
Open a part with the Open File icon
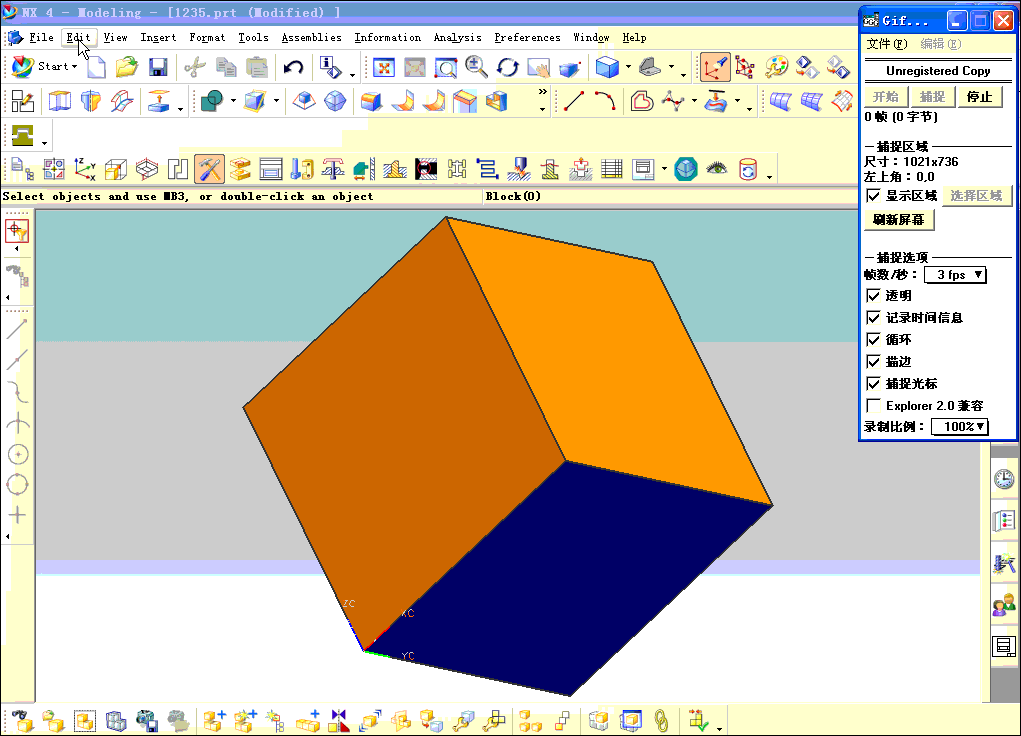[x=125, y=66]
